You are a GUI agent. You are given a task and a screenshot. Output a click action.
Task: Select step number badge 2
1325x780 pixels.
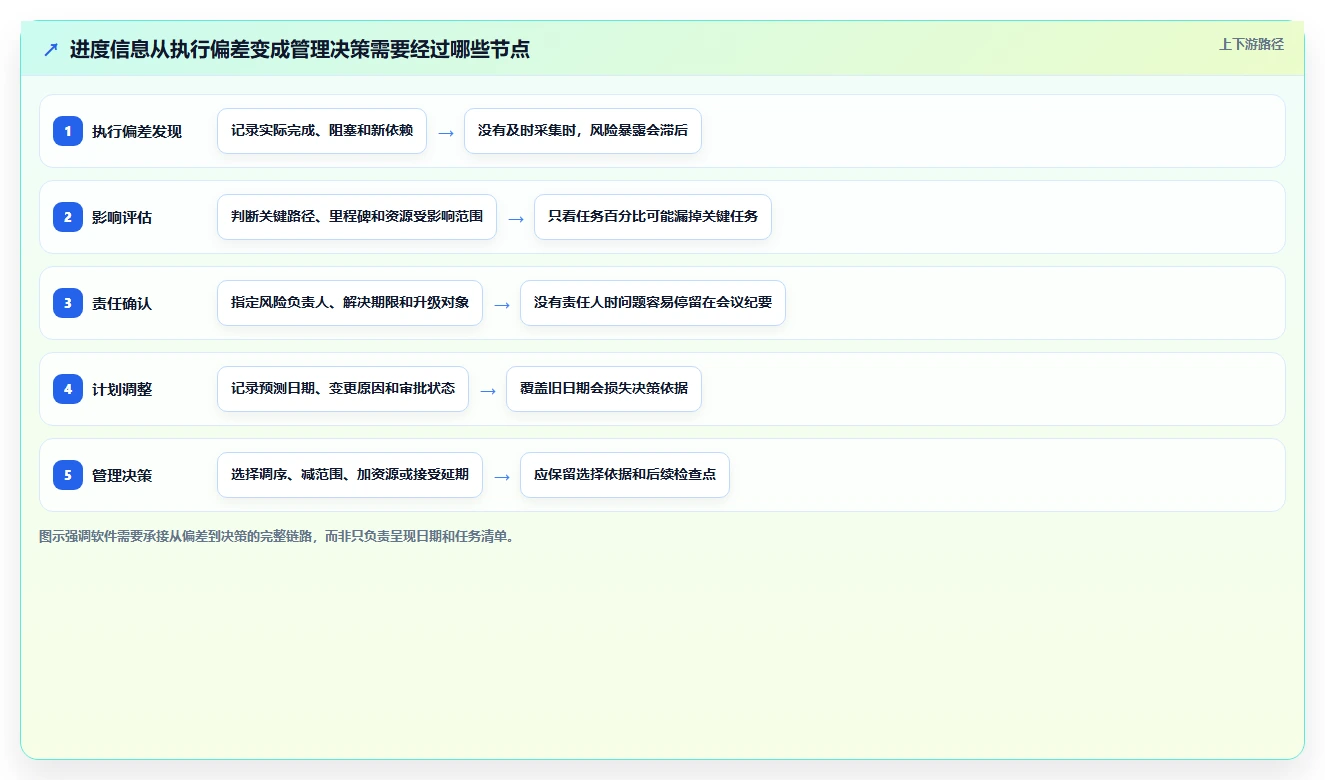[x=68, y=217]
